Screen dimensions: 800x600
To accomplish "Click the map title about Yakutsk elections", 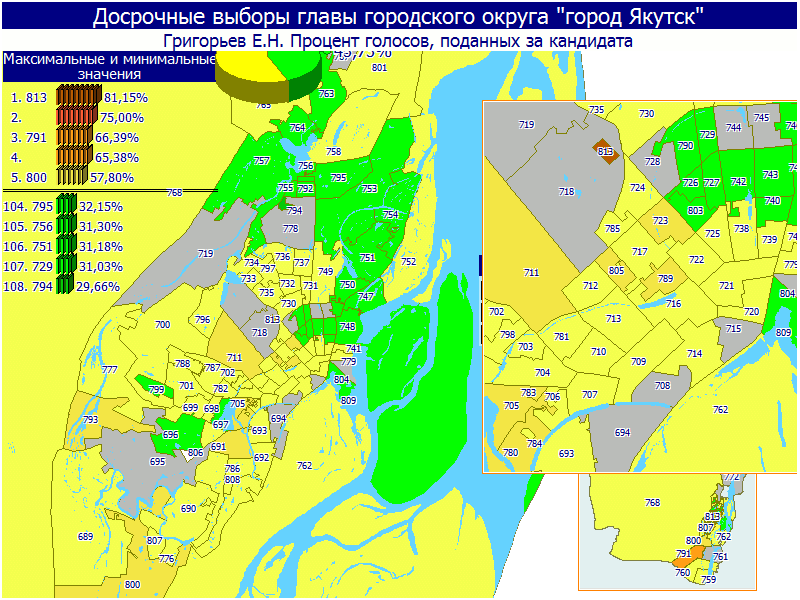I will click(x=399, y=16).
